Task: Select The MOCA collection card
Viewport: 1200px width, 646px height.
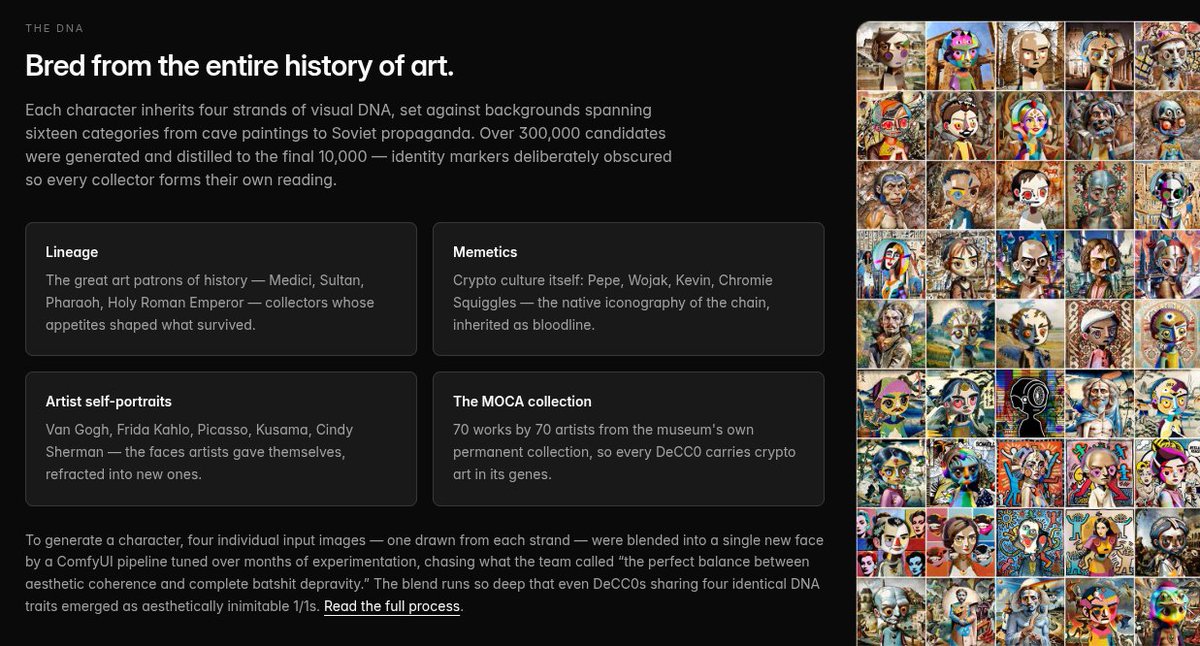Action: click(628, 439)
